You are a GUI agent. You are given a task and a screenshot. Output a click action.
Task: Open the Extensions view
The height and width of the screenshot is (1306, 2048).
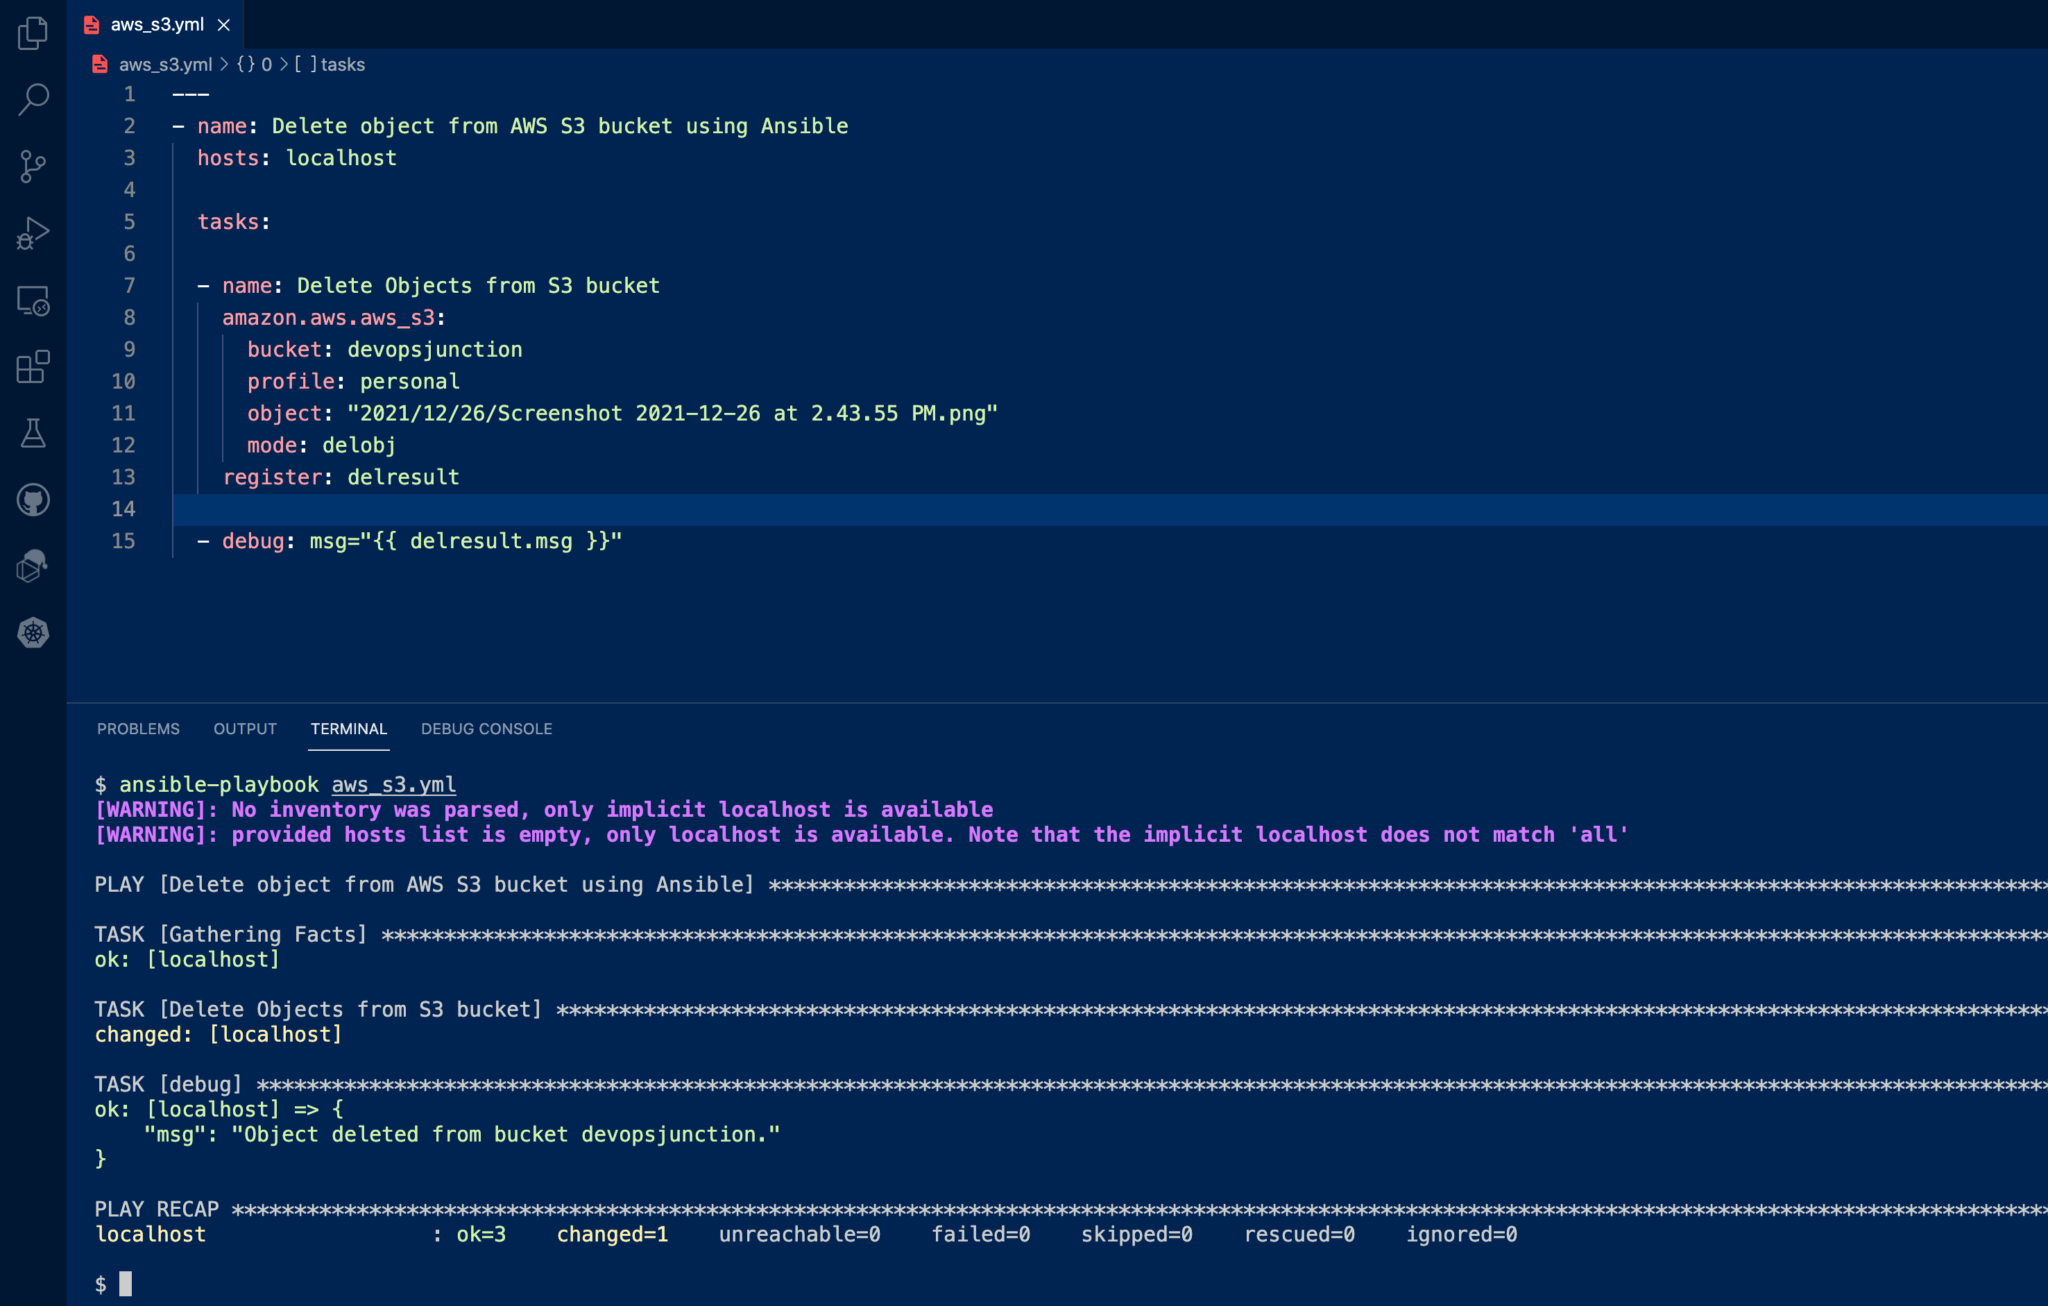coord(33,366)
